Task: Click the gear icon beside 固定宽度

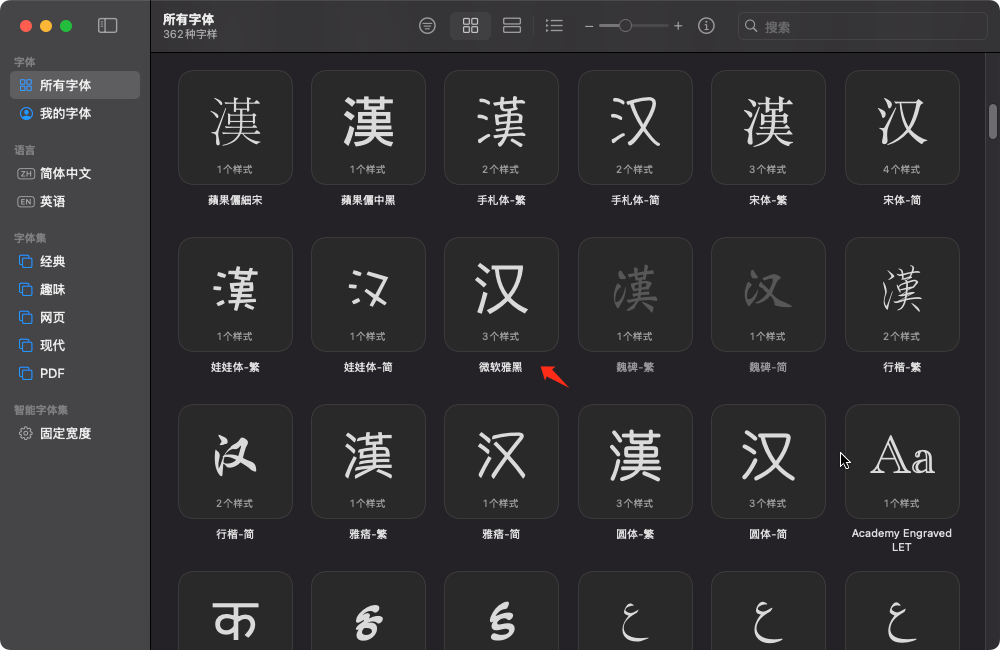Action: 26,433
